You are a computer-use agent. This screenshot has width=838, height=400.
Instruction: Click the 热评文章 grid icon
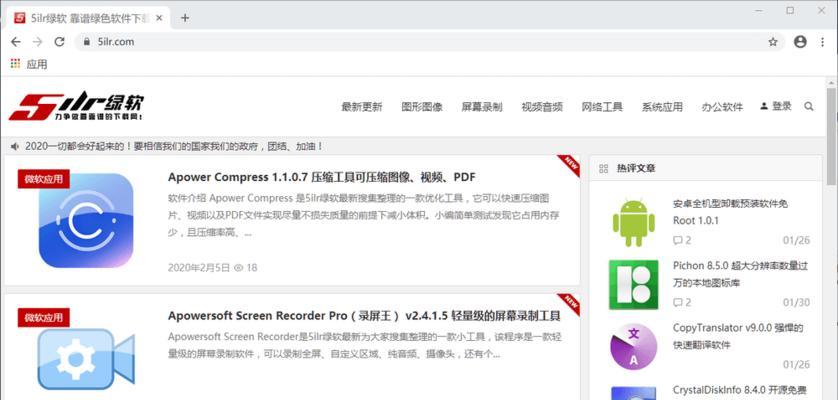click(604, 168)
